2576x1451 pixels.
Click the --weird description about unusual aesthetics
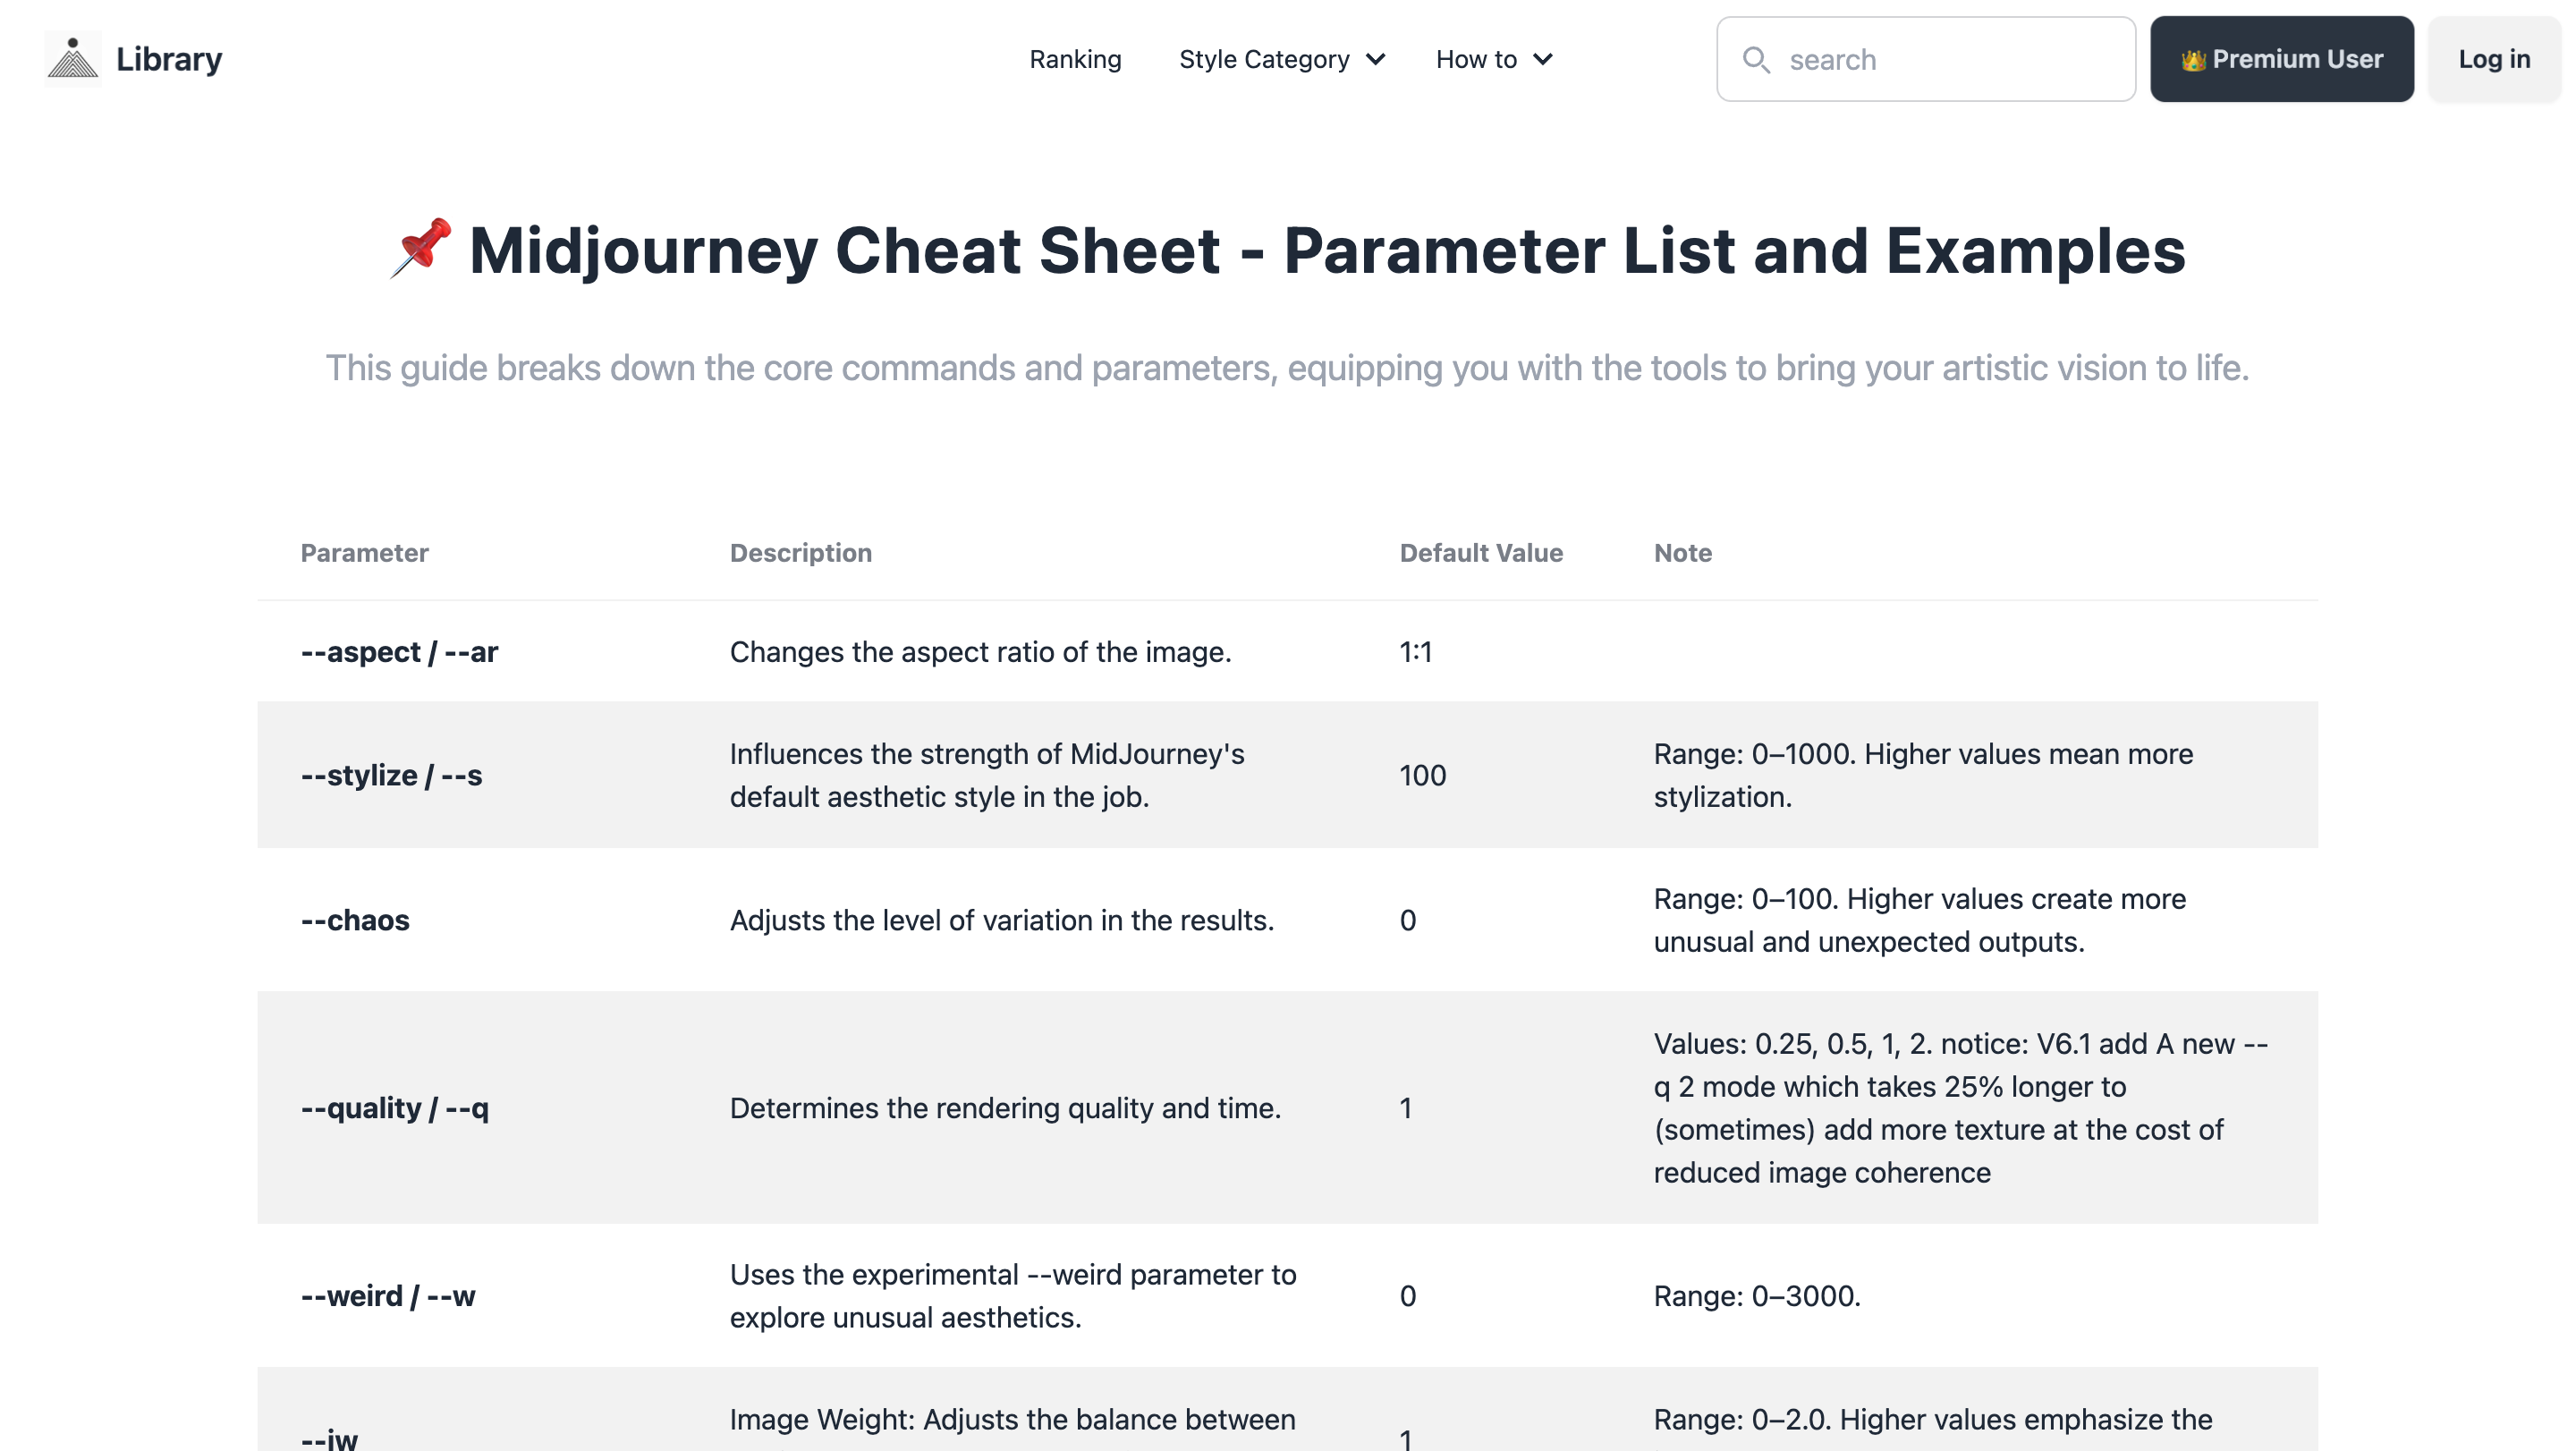1013,1296
